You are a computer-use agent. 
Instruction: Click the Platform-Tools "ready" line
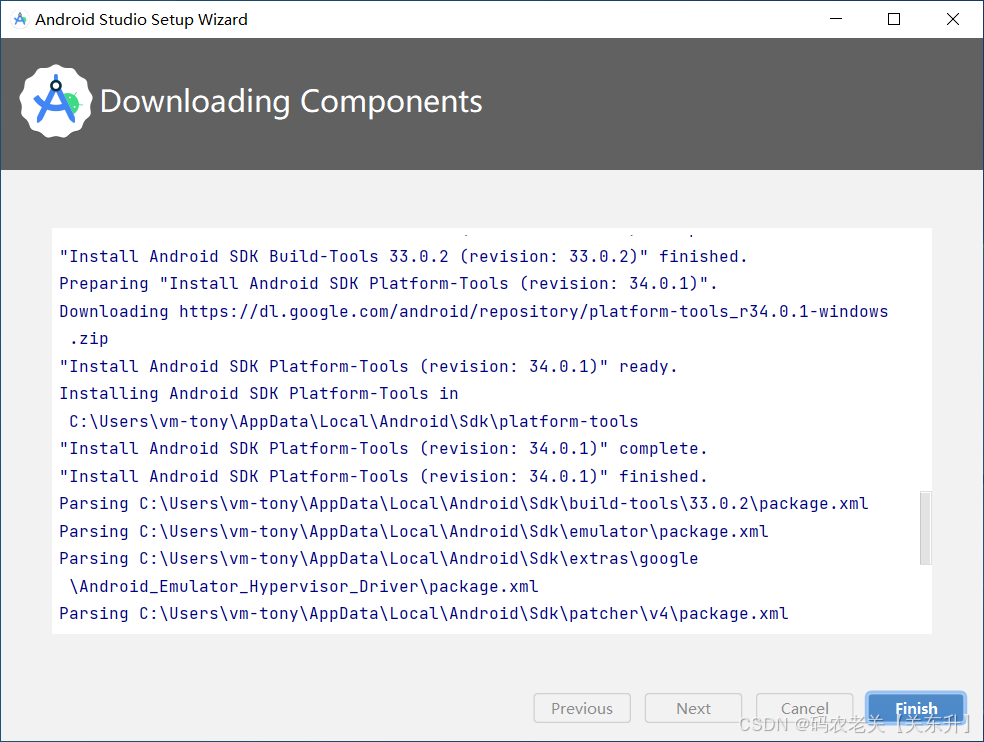pos(368,366)
